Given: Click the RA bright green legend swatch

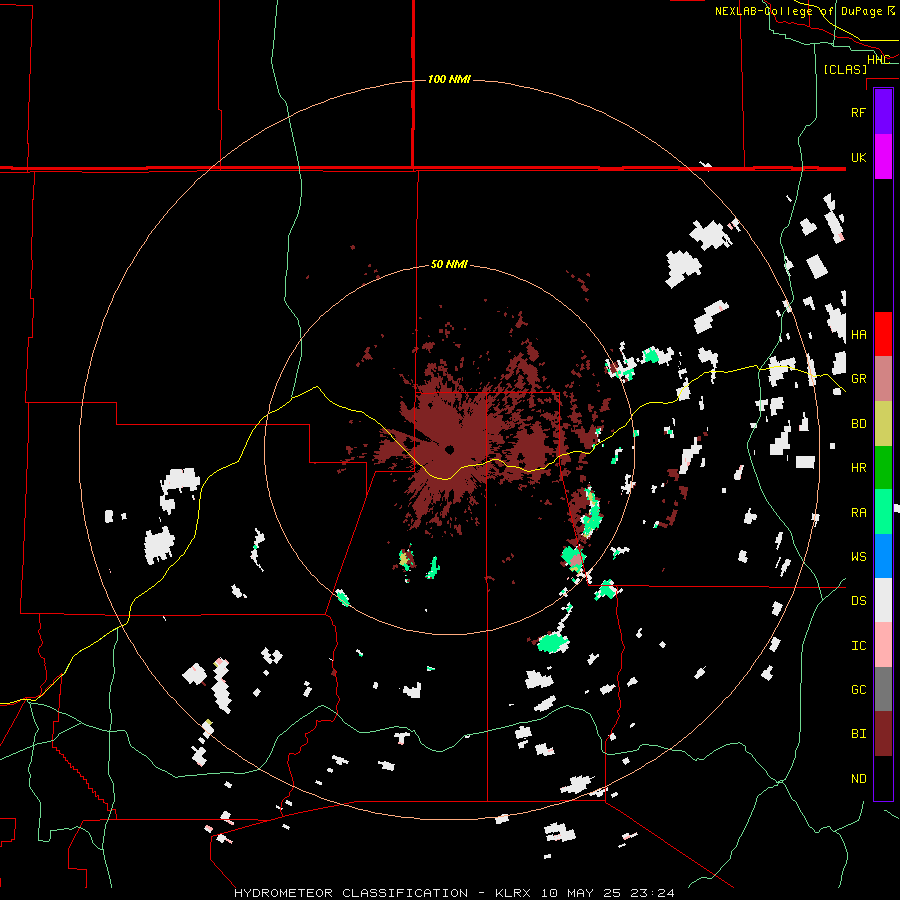Looking at the screenshot, I should point(883,512).
